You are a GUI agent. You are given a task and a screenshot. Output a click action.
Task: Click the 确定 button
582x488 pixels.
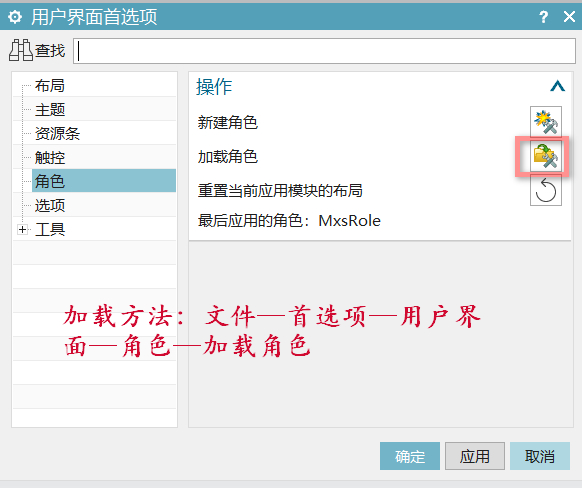click(410, 456)
